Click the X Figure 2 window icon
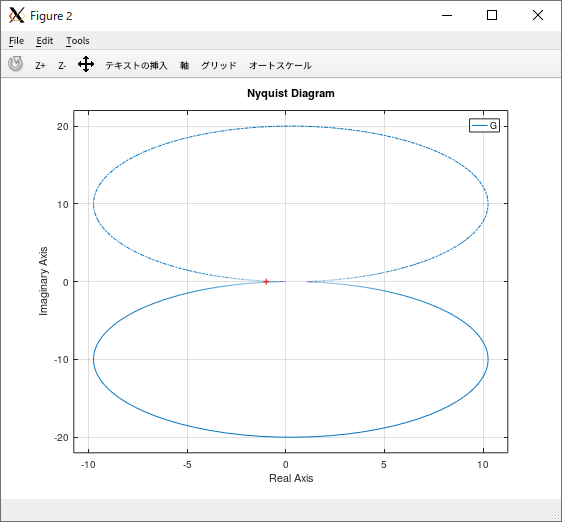The width and height of the screenshot is (562, 522). click(16, 15)
